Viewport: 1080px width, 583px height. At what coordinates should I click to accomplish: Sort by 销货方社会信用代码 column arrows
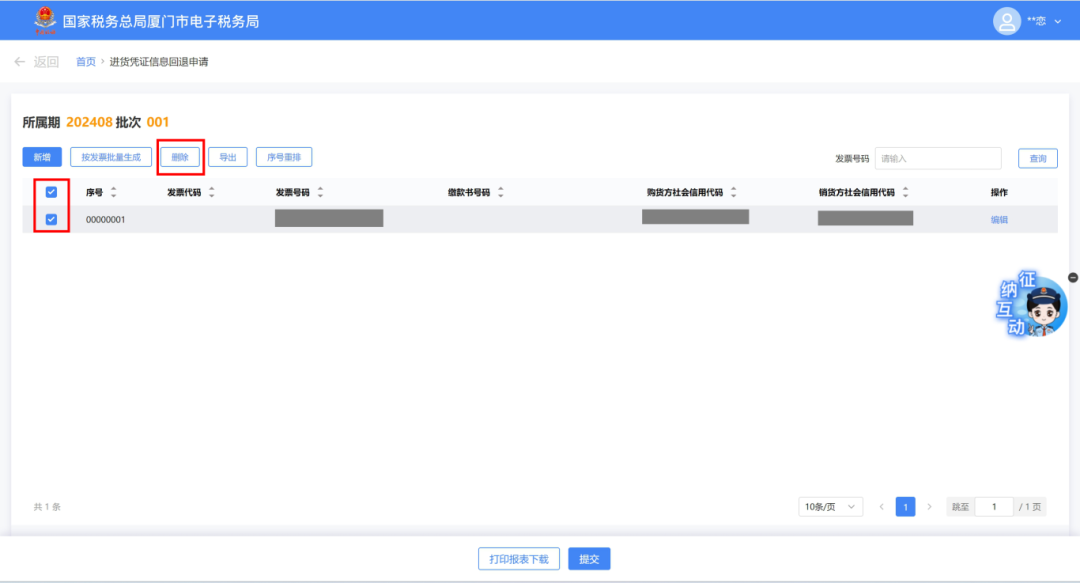pyautogui.click(x=906, y=192)
